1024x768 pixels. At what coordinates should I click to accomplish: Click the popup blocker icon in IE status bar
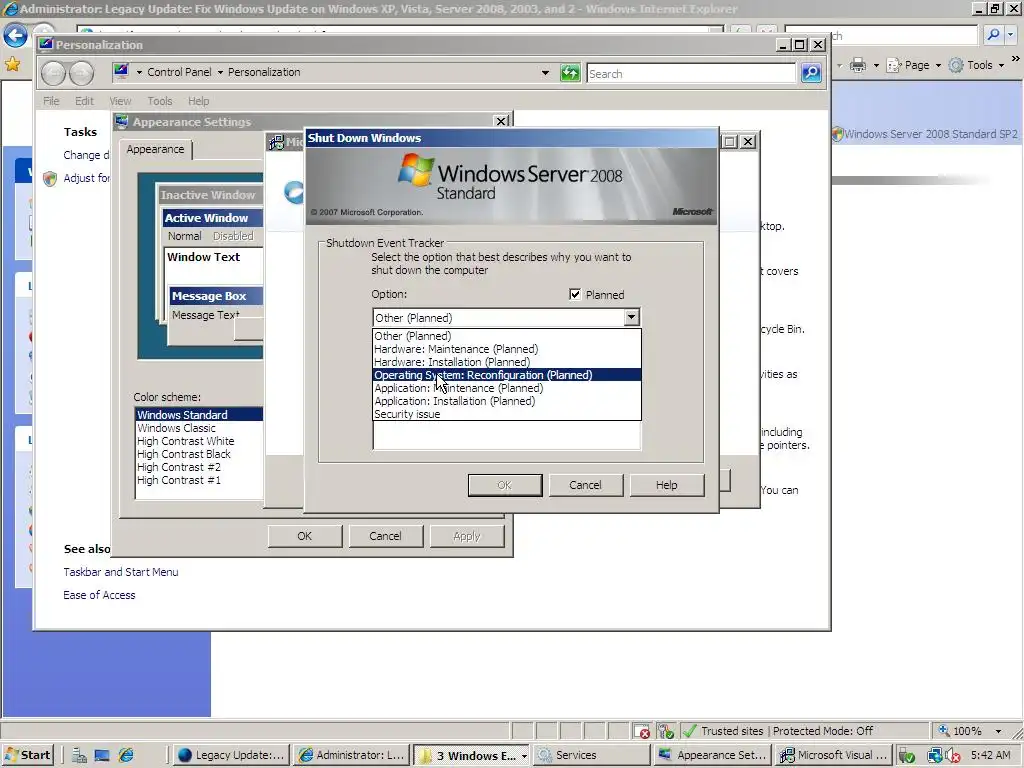click(643, 731)
